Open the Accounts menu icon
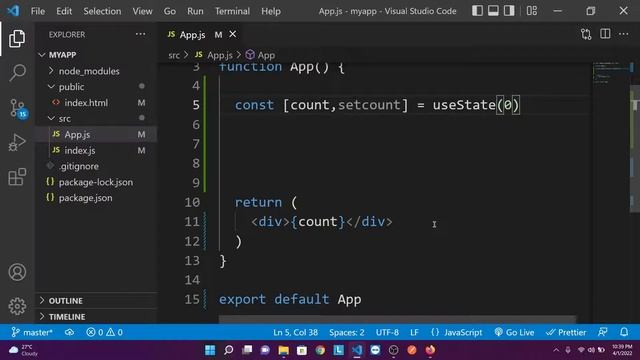The width and height of the screenshot is (640, 360). (x=17, y=272)
